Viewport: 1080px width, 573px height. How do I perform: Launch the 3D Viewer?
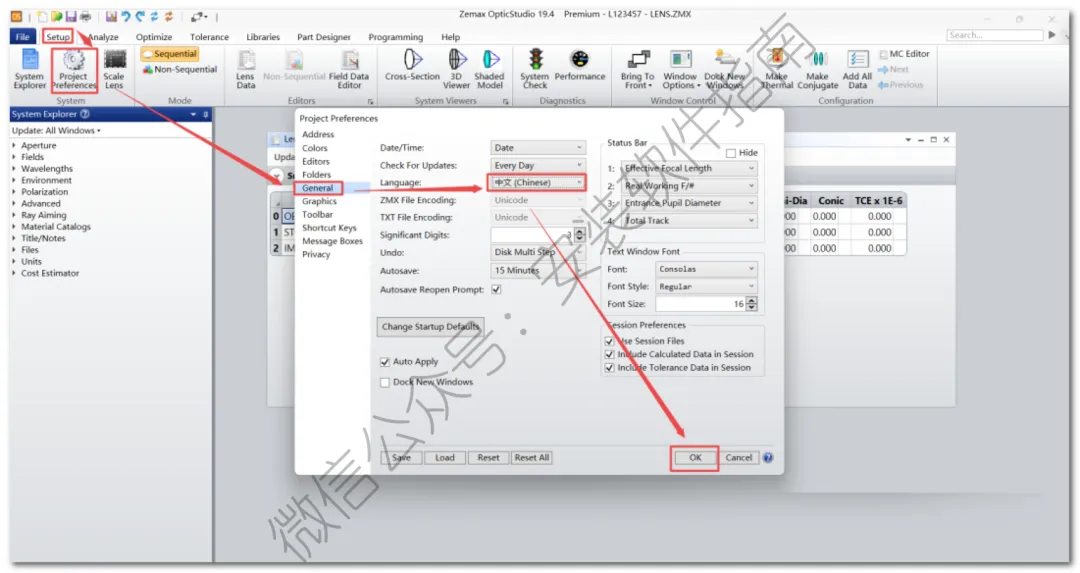click(x=457, y=69)
